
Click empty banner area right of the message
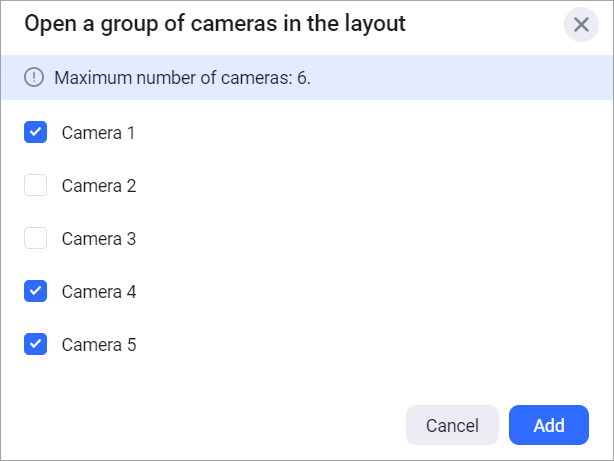point(460,77)
